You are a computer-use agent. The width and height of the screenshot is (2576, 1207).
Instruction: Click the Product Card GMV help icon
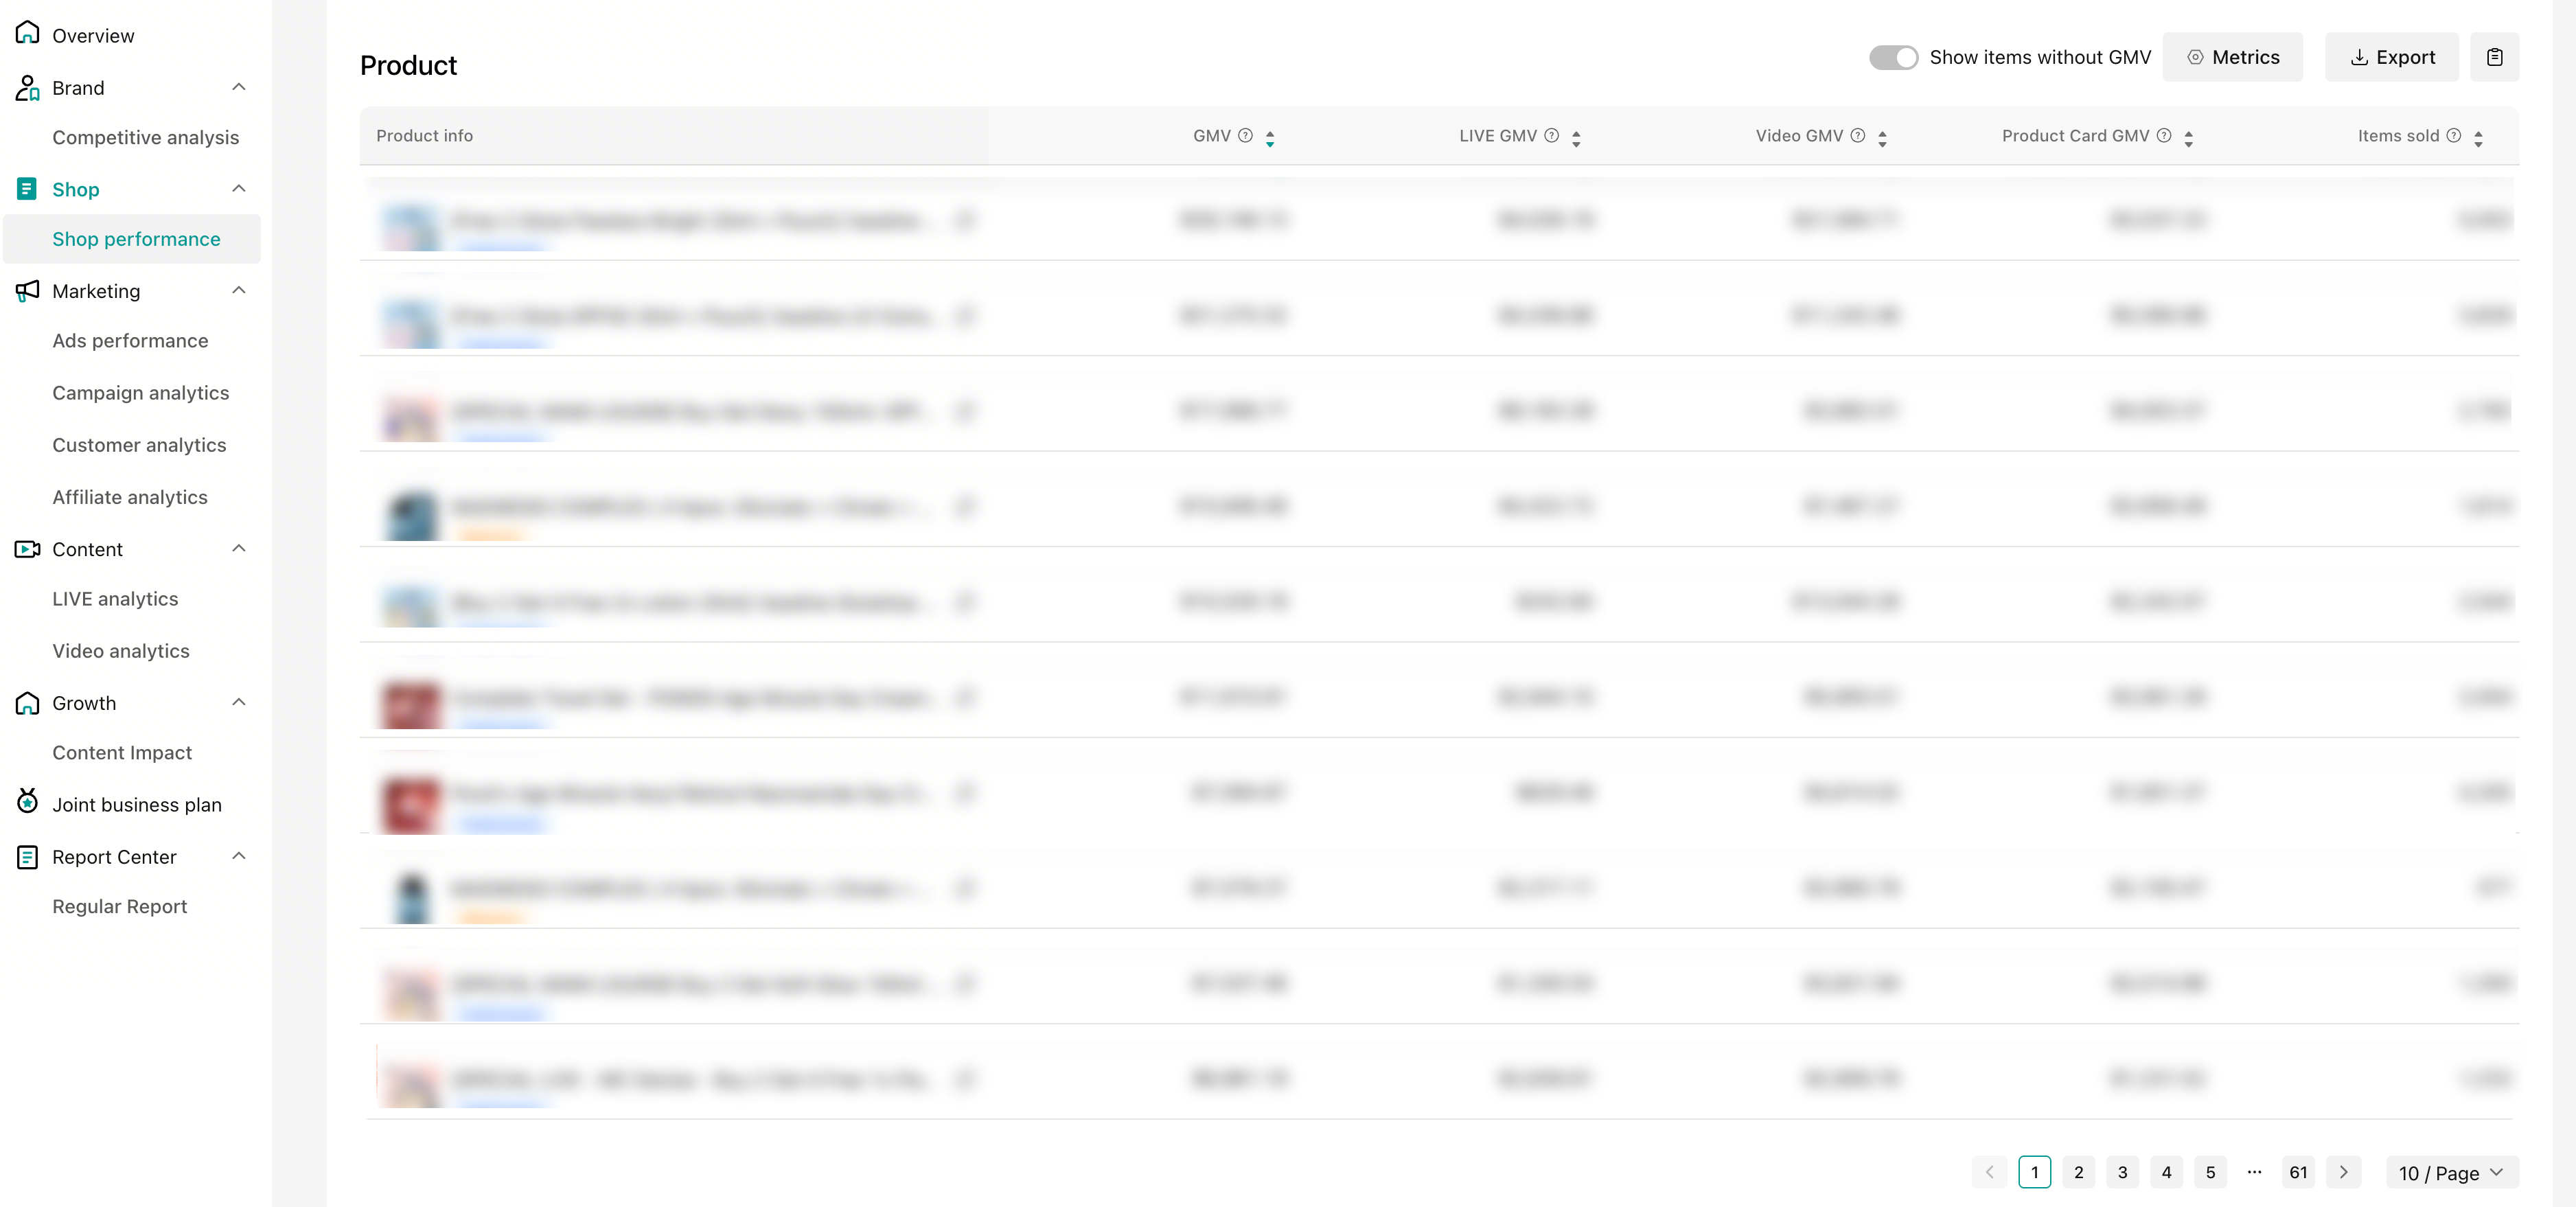click(2163, 135)
